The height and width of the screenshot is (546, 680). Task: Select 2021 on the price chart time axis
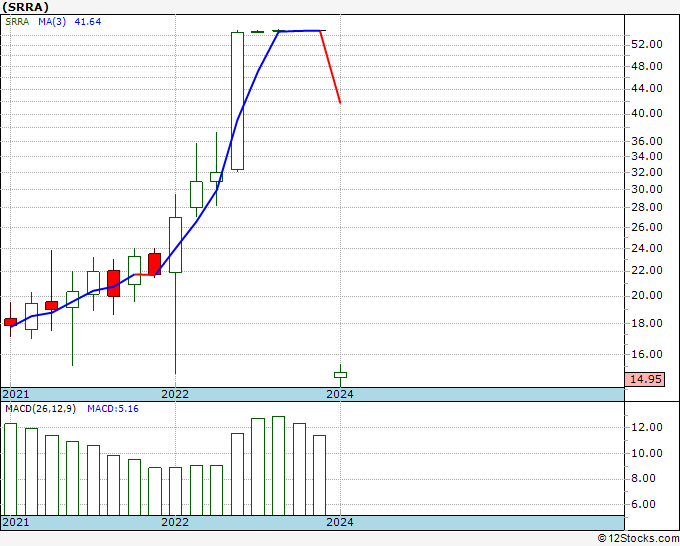coord(16,394)
